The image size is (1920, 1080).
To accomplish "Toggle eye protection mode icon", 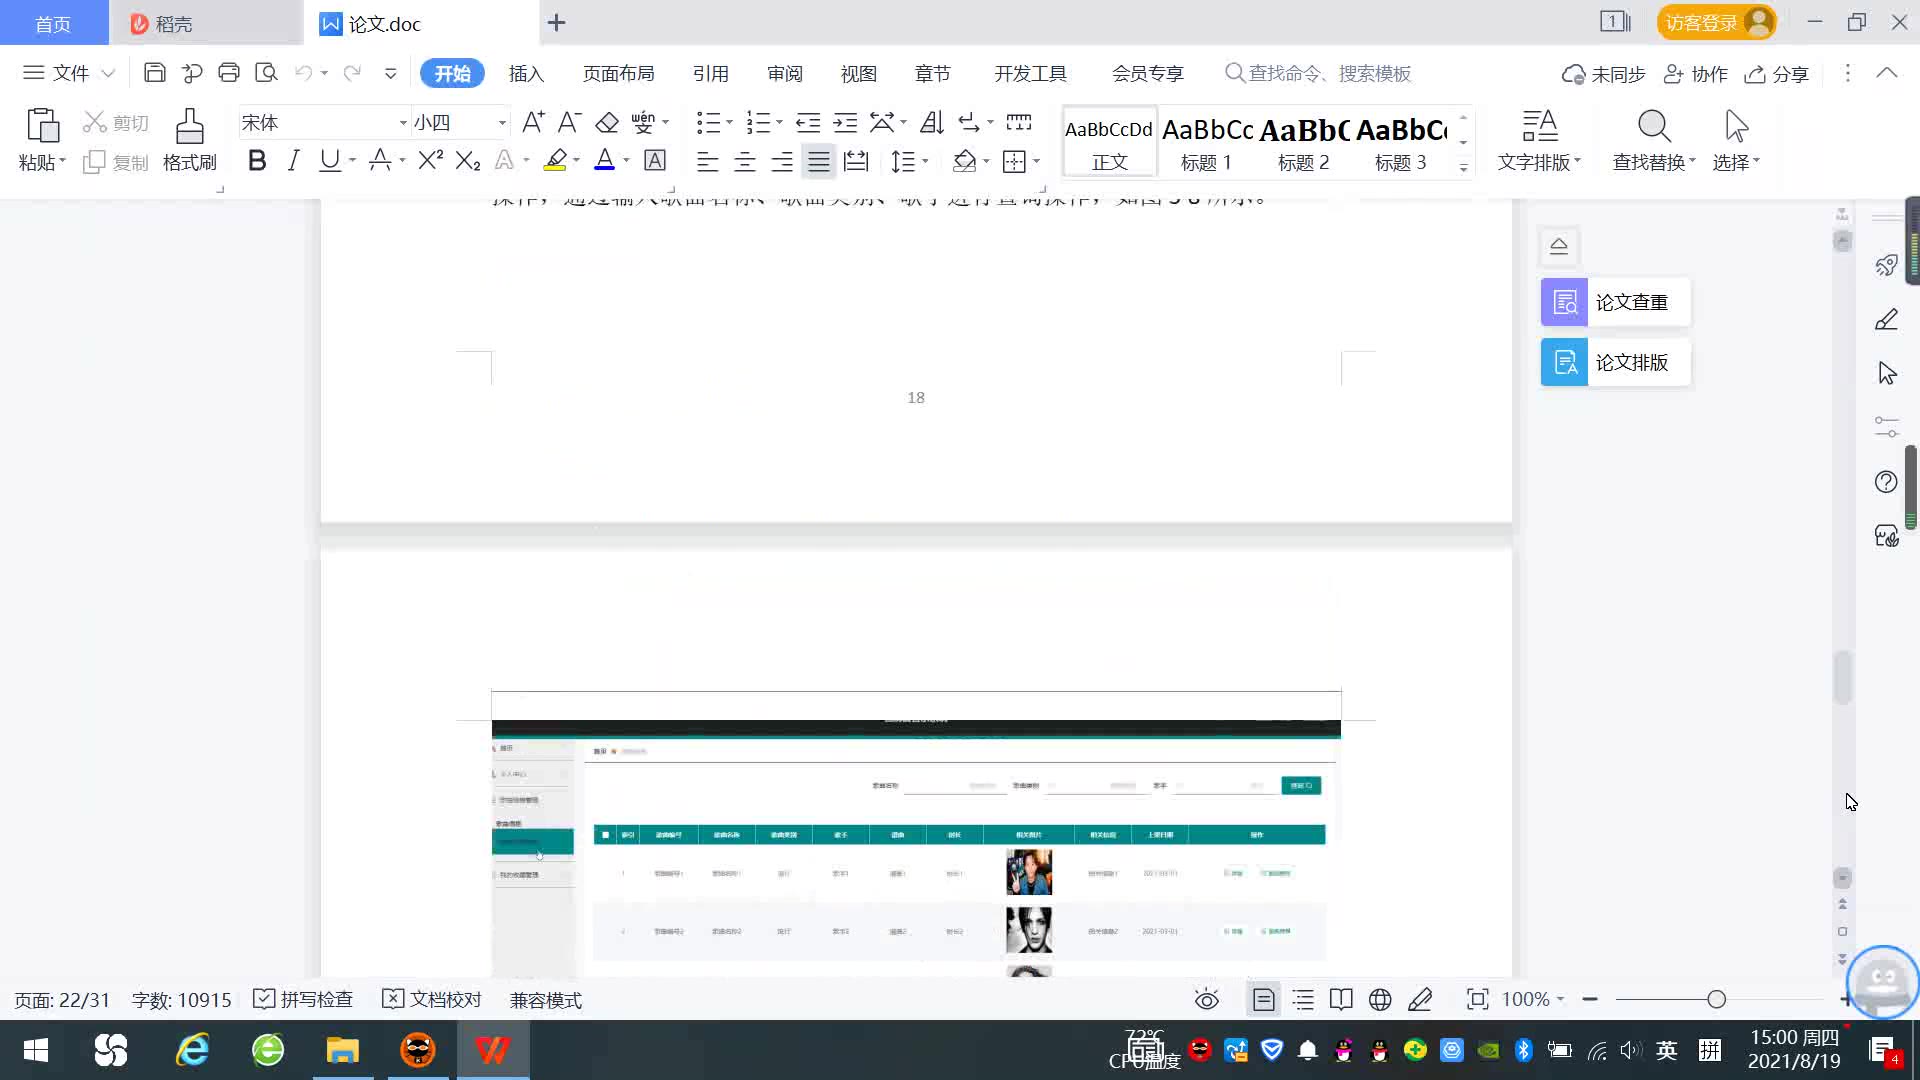I will click(1207, 1000).
